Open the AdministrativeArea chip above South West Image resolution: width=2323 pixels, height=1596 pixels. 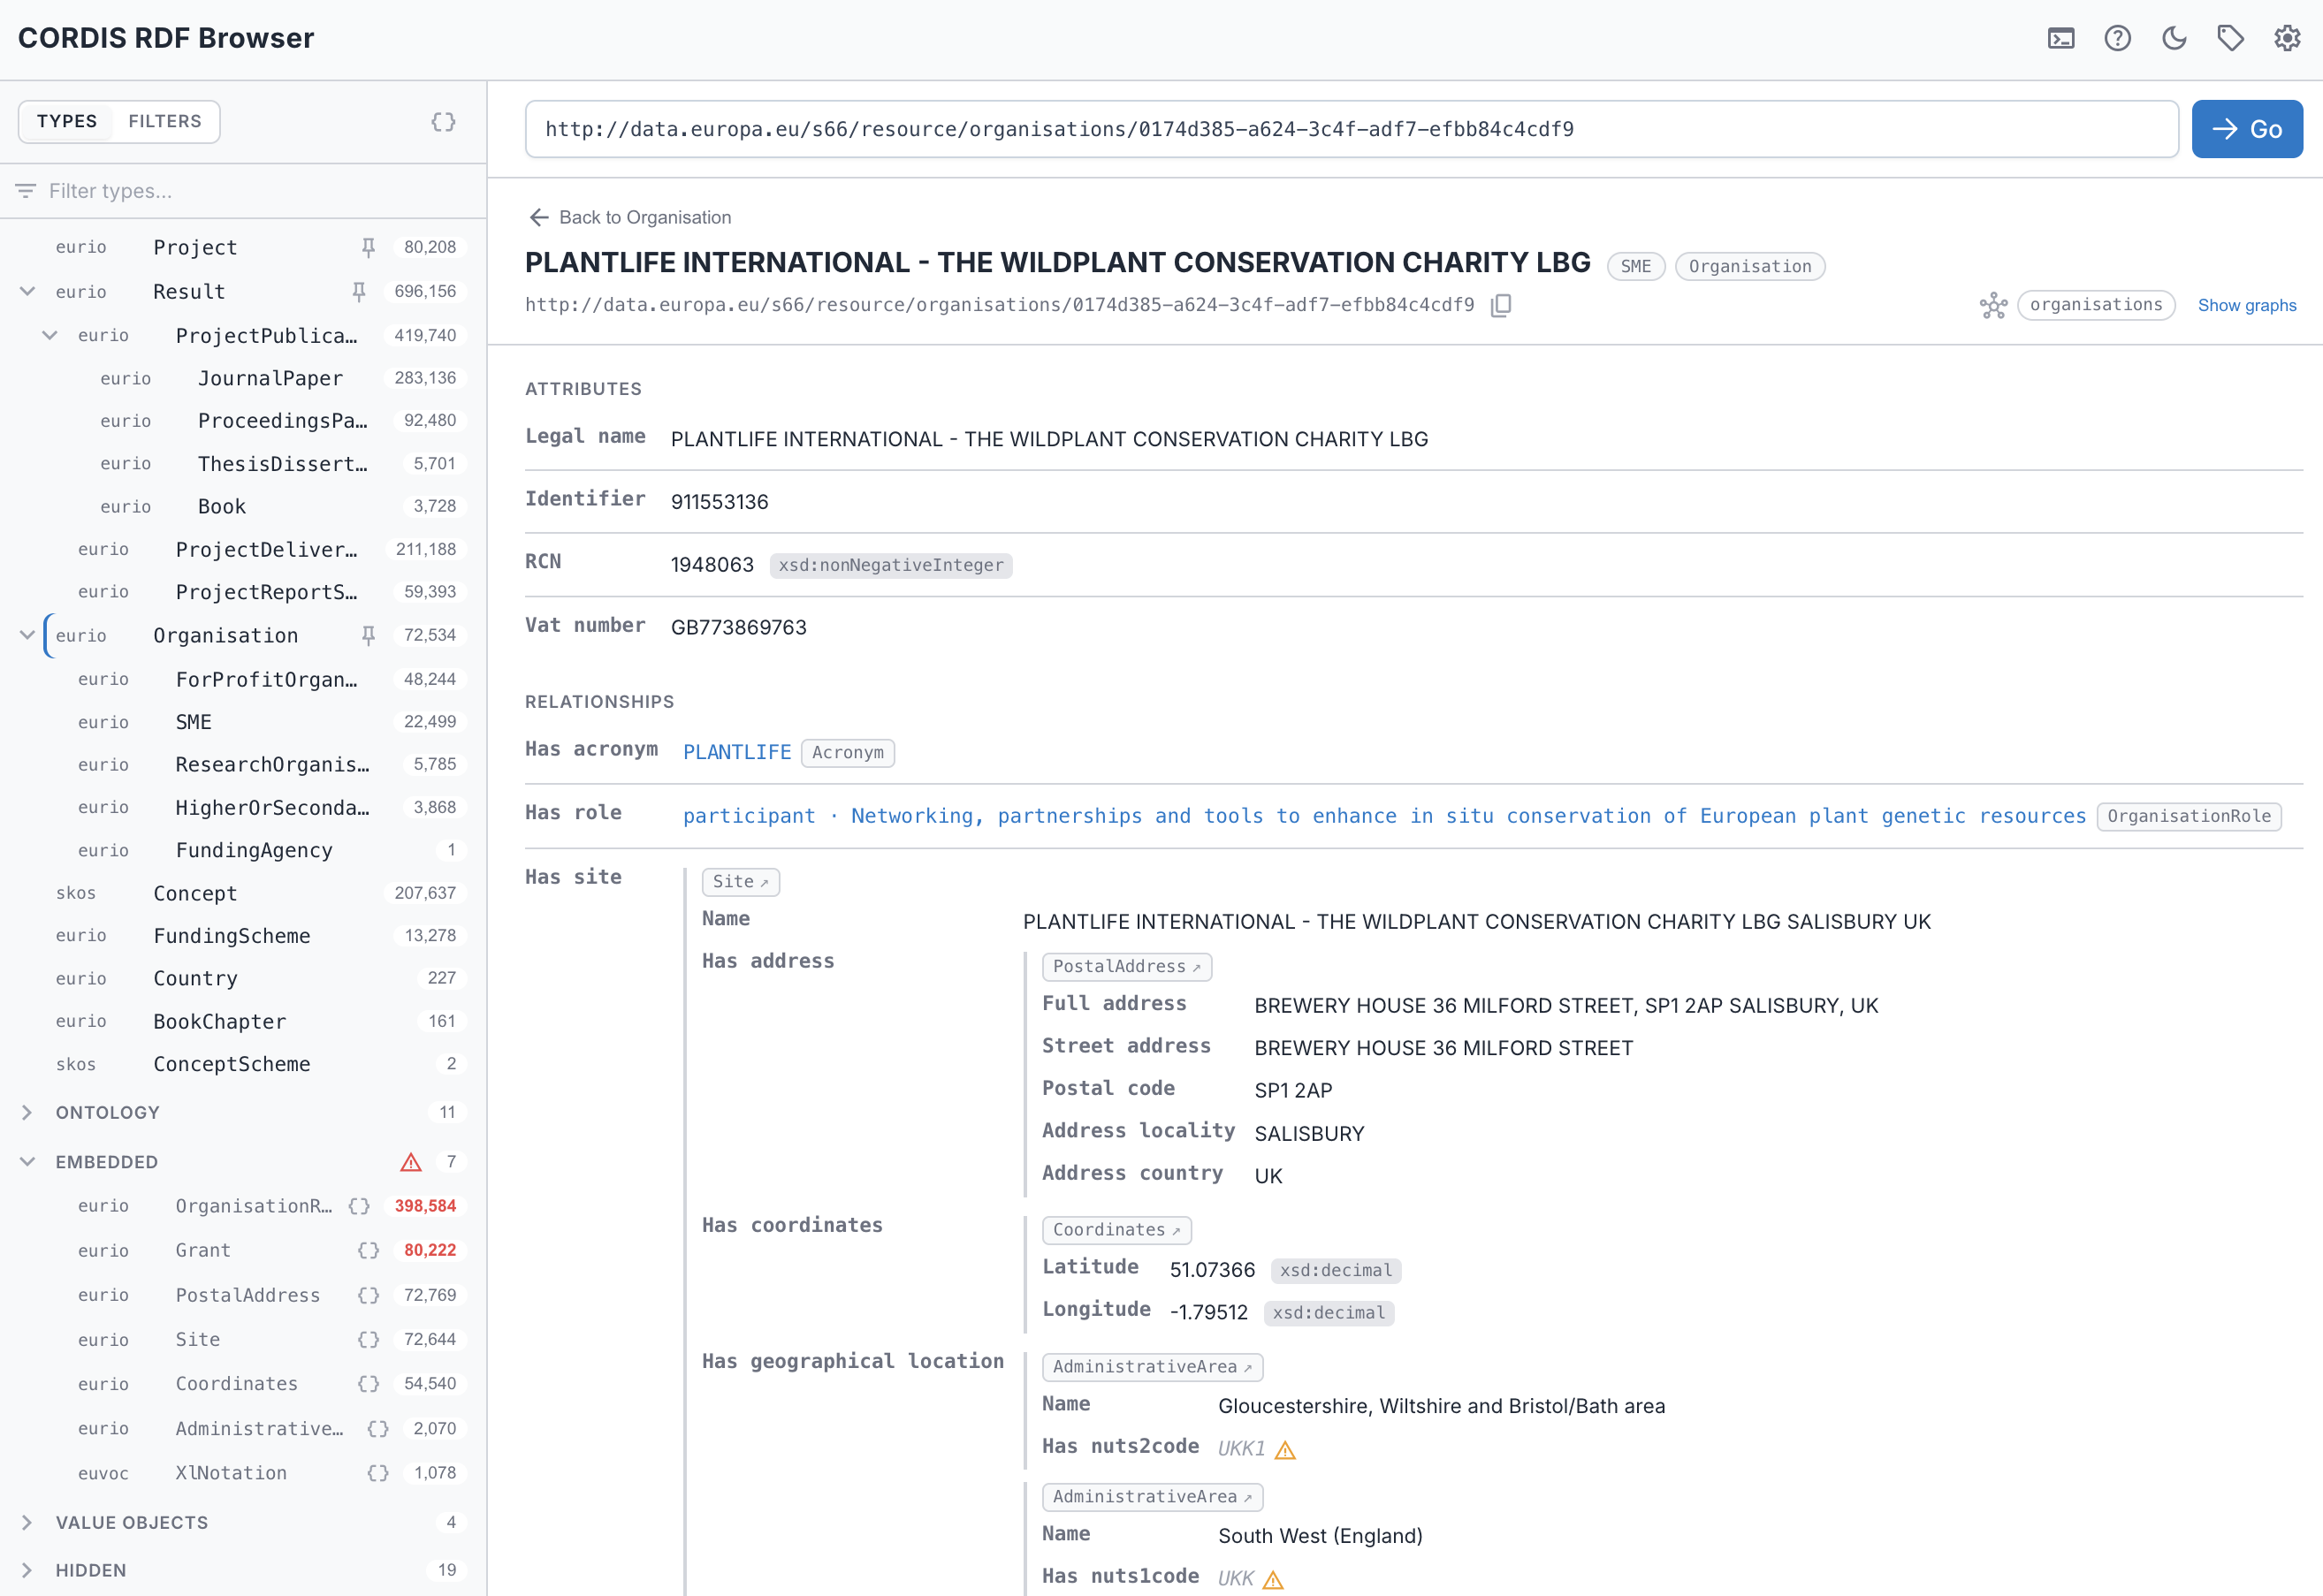coord(1152,1497)
